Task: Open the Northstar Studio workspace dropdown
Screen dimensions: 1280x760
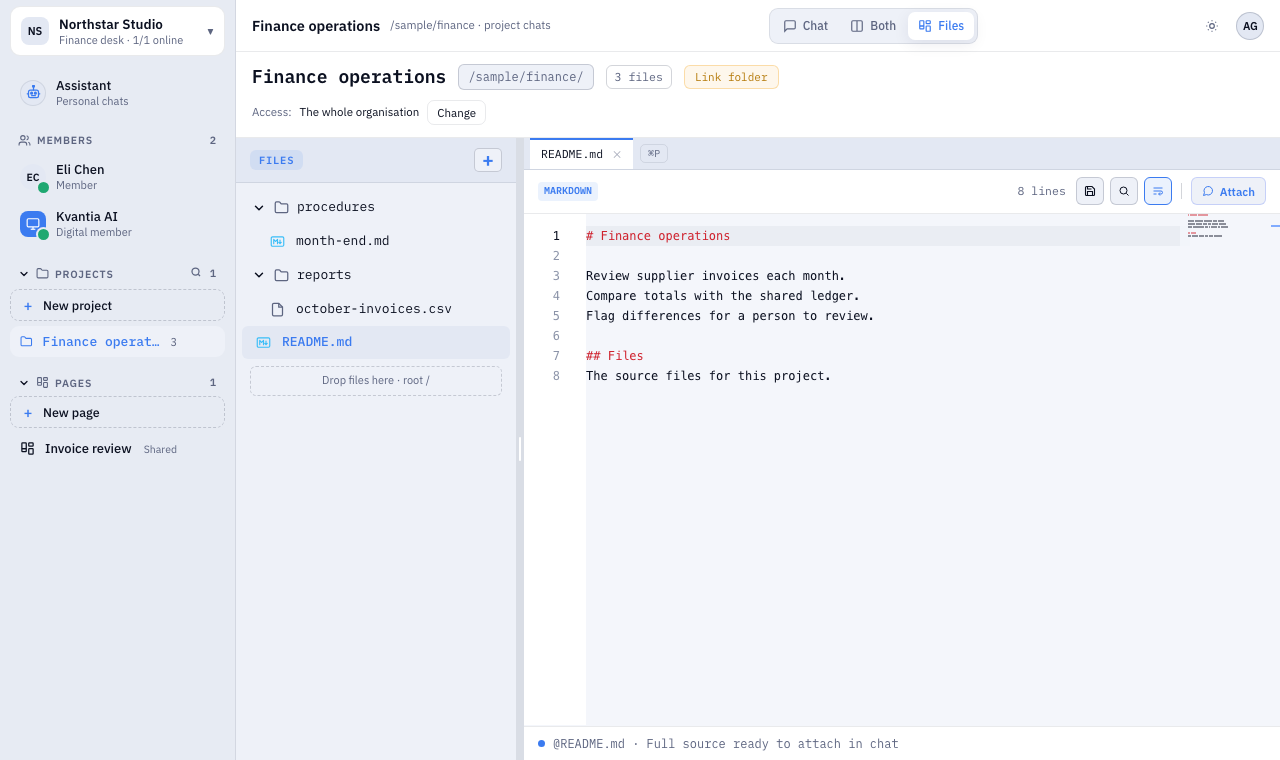Action: click(x=117, y=31)
